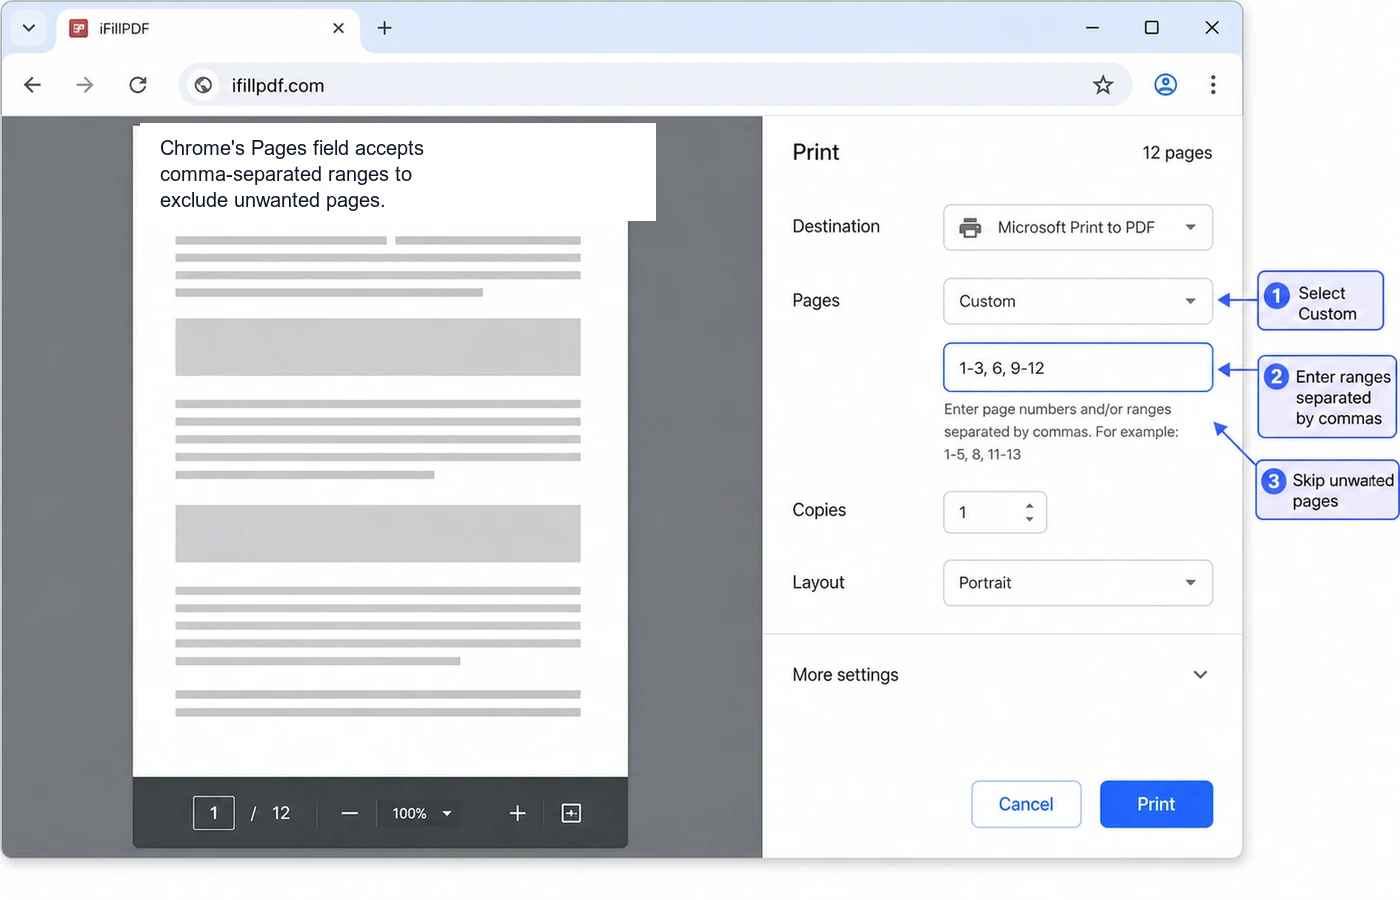Viewport: 1400px width, 900px height.
Task: Open the tab search chevron
Action: pos(29,28)
